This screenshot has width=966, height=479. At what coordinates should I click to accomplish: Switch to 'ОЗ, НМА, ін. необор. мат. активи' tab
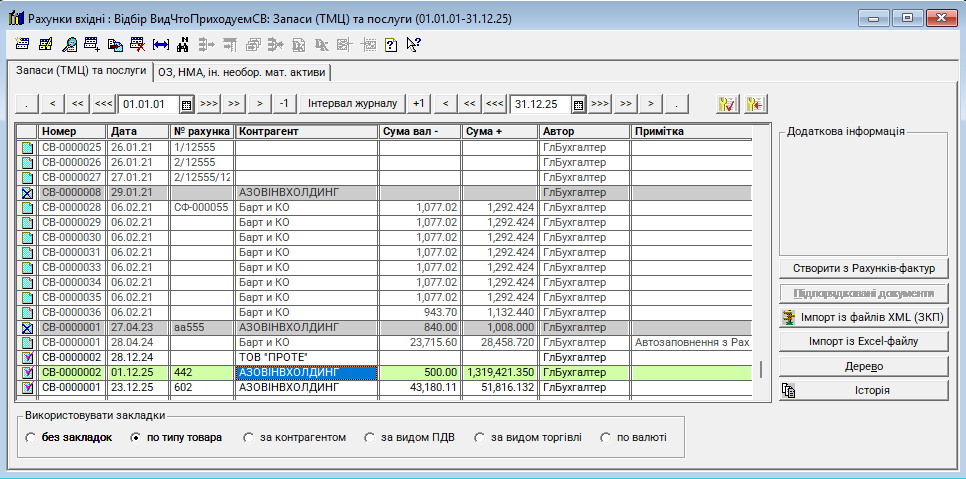pyautogui.click(x=242, y=72)
